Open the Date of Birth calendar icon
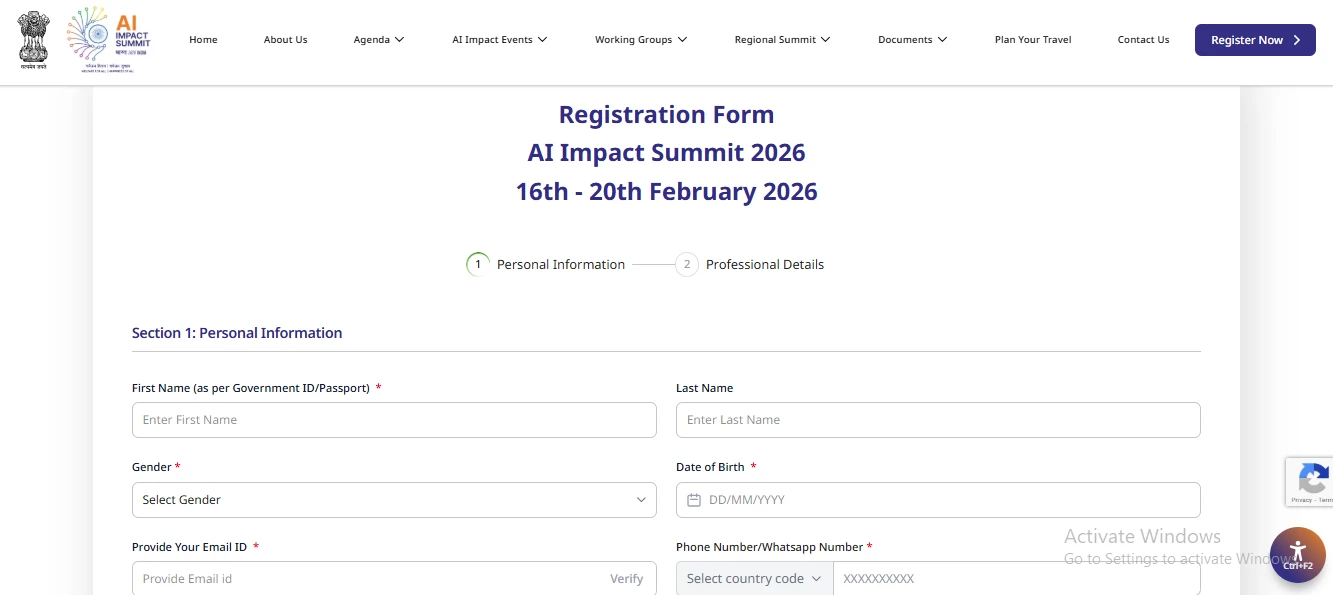 [x=694, y=499]
